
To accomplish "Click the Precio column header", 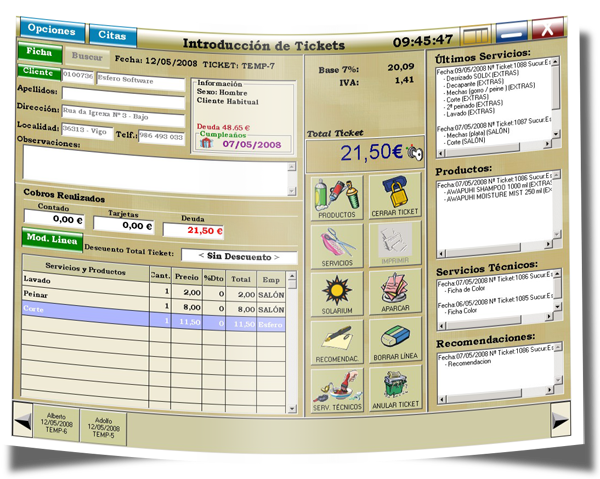I will pyautogui.click(x=187, y=277).
